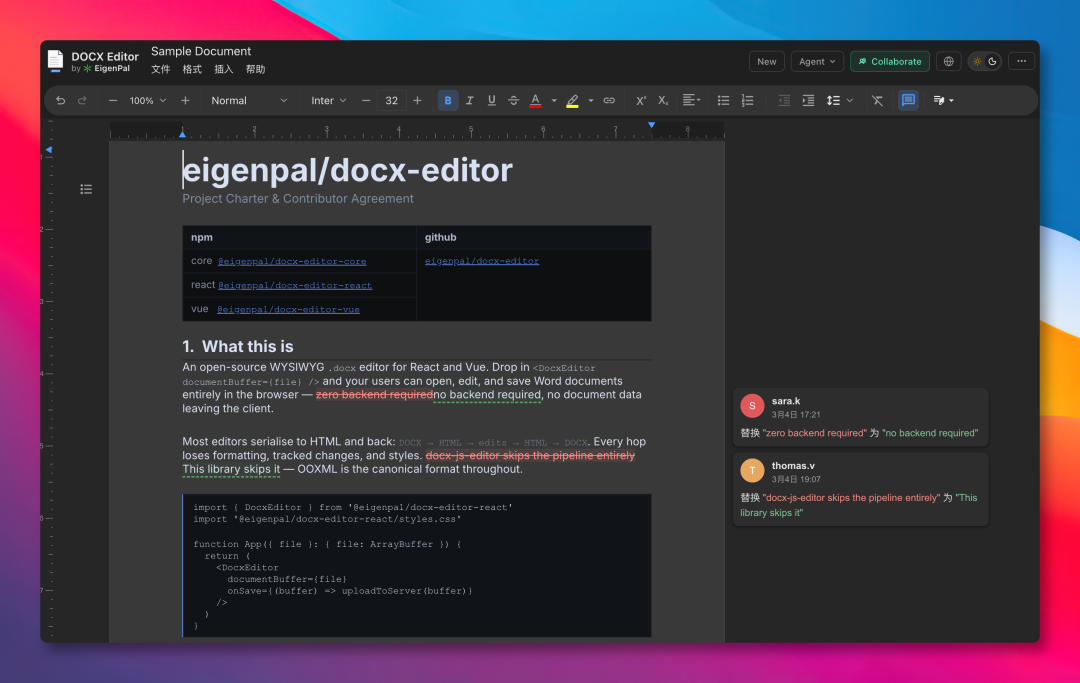1080x683 pixels.
Task: Click the inserted 'This library skips it' text
Action: pyautogui.click(x=231, y=469)
